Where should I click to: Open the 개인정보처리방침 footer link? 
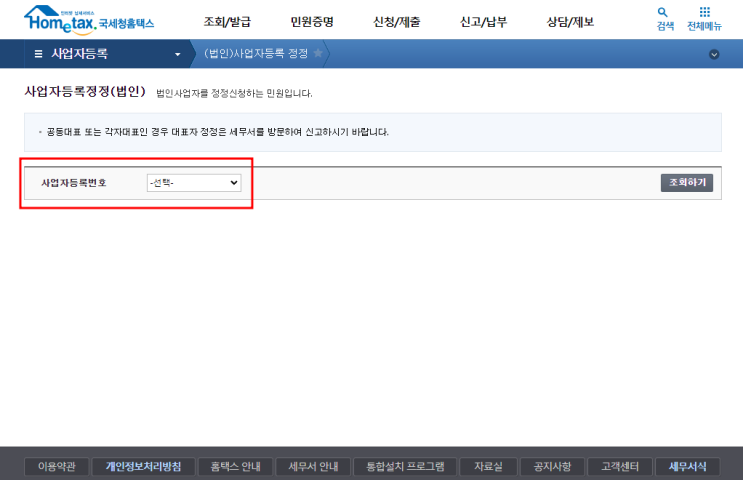tap(143, 466)
